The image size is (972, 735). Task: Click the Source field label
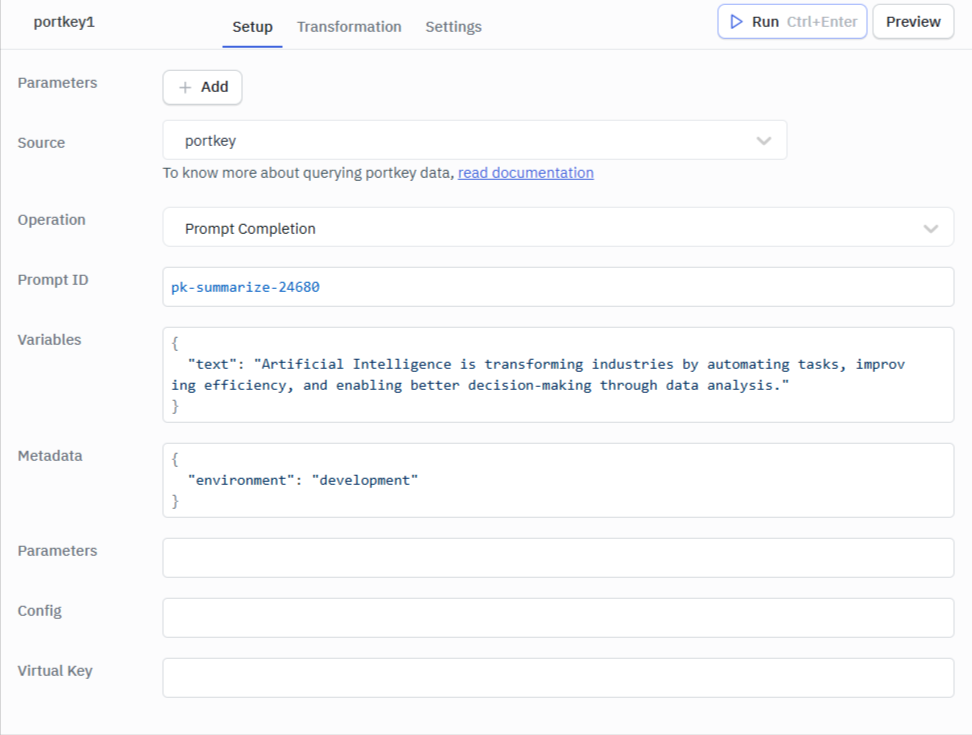41,143
